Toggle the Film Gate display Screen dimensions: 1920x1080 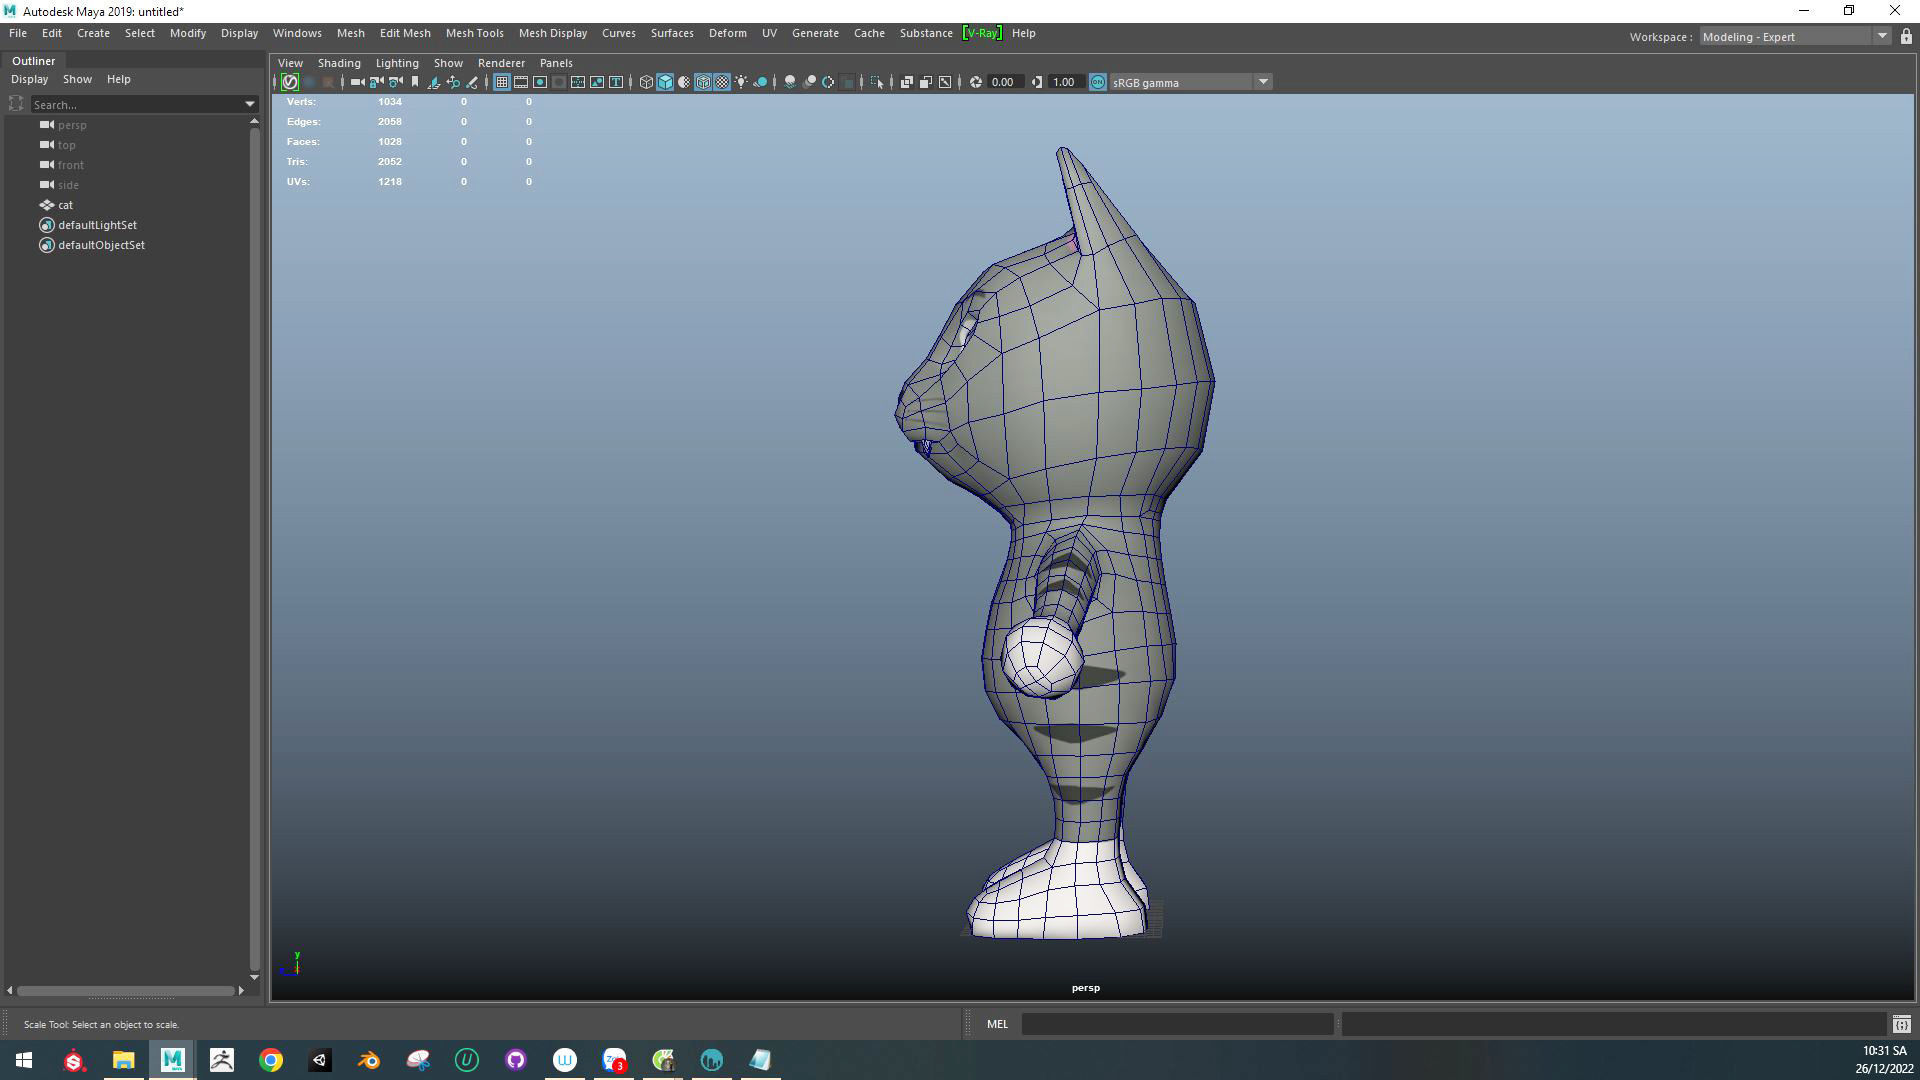tap(521, 82)
